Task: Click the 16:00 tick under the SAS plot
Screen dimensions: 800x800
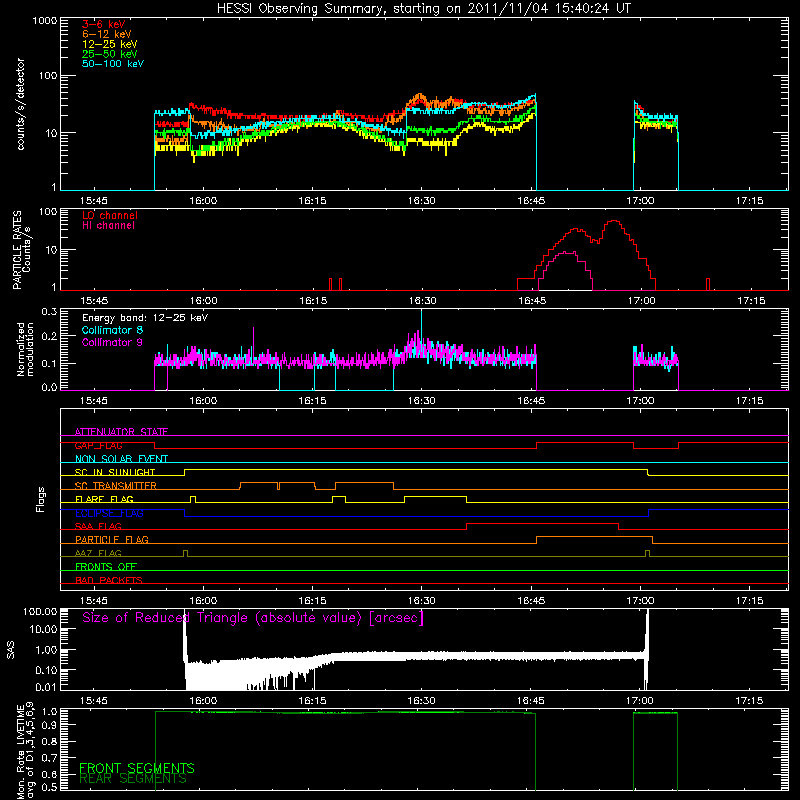Action: click(x=203, y=701)
